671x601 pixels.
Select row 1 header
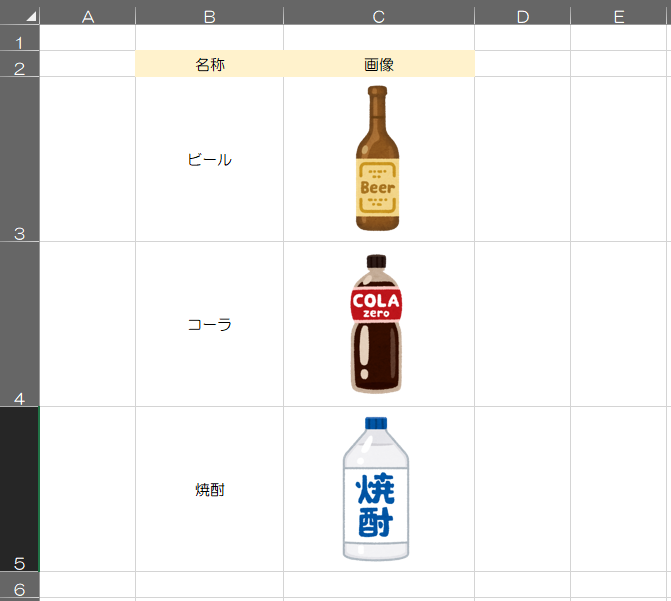(x=20, y=39)
